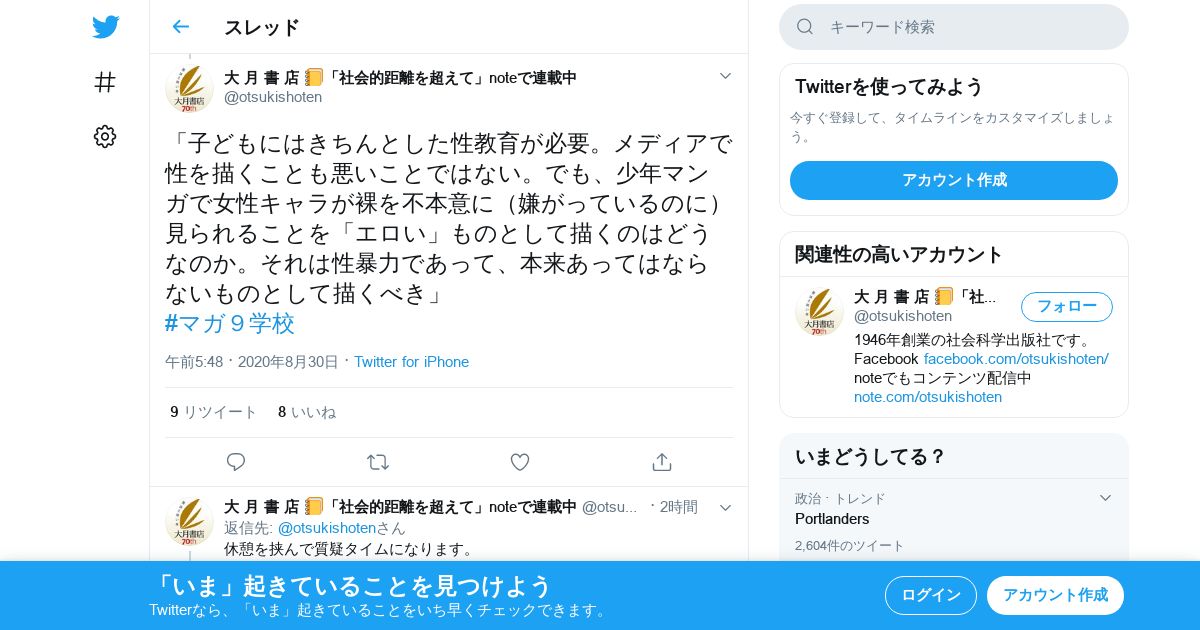Open the note.com/otsukishoten link
This screenshot has height=630, width=1200.
point(928,397)
